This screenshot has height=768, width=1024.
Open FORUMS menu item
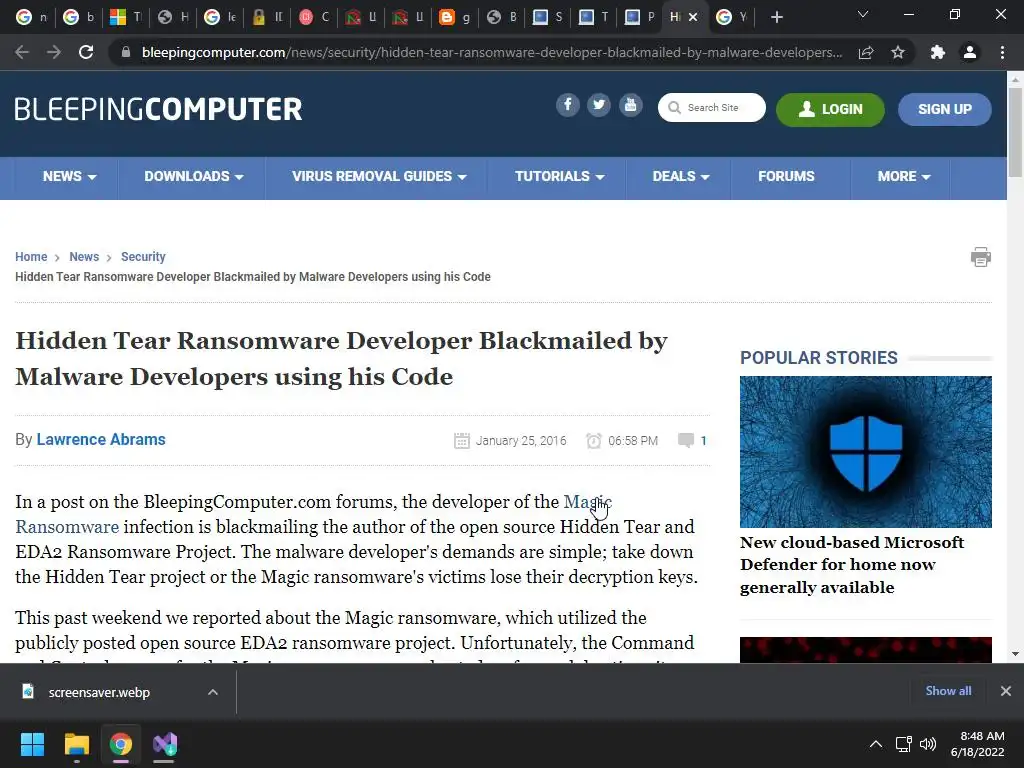click(786, 176)
